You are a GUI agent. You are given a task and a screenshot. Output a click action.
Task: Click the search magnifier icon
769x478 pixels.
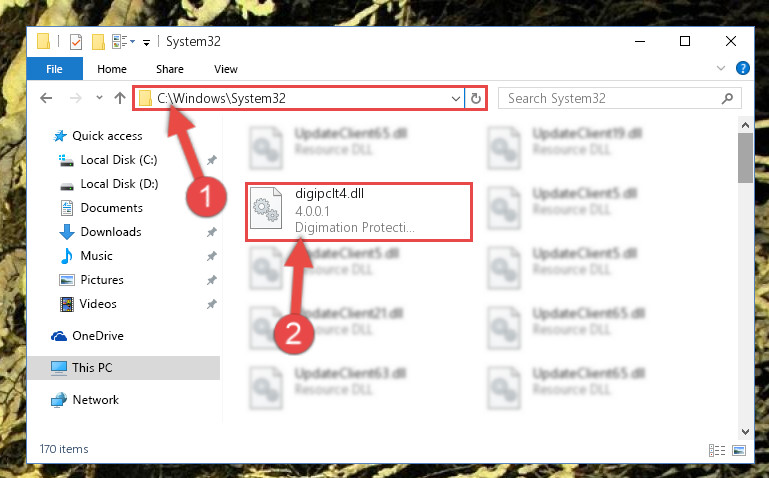(x=727, y=99)
